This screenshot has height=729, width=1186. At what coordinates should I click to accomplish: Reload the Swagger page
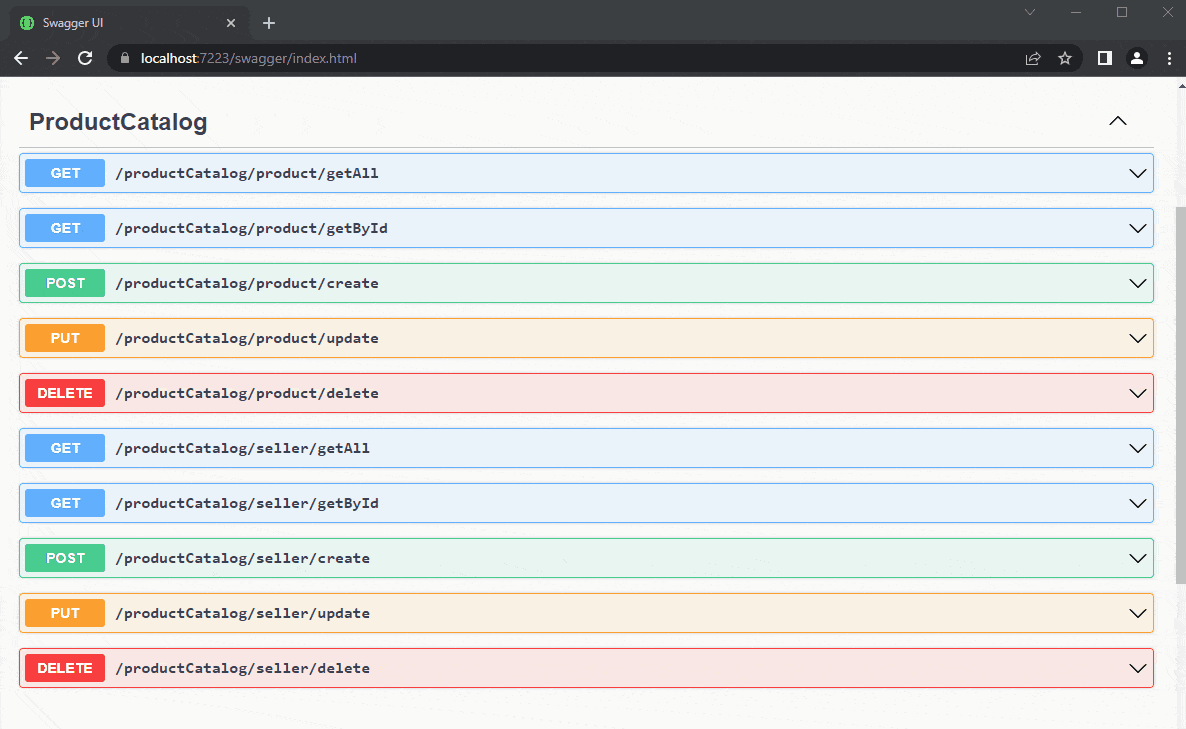[x=85, y=58]
